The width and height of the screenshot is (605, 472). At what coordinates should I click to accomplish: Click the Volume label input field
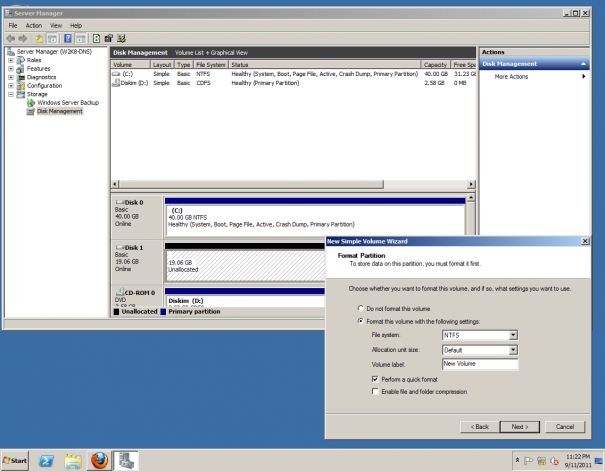pos(480,364)
